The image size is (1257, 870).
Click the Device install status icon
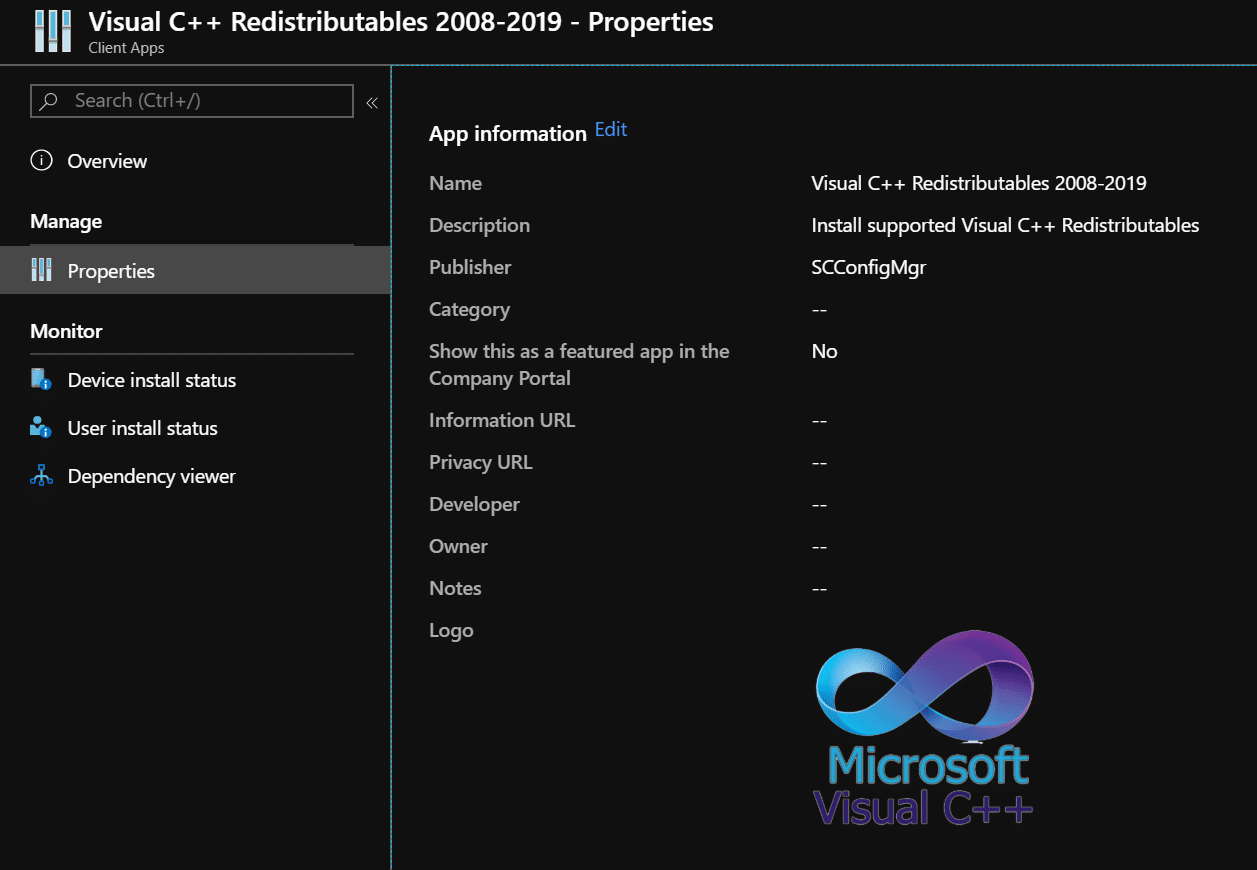click(41, 379)
